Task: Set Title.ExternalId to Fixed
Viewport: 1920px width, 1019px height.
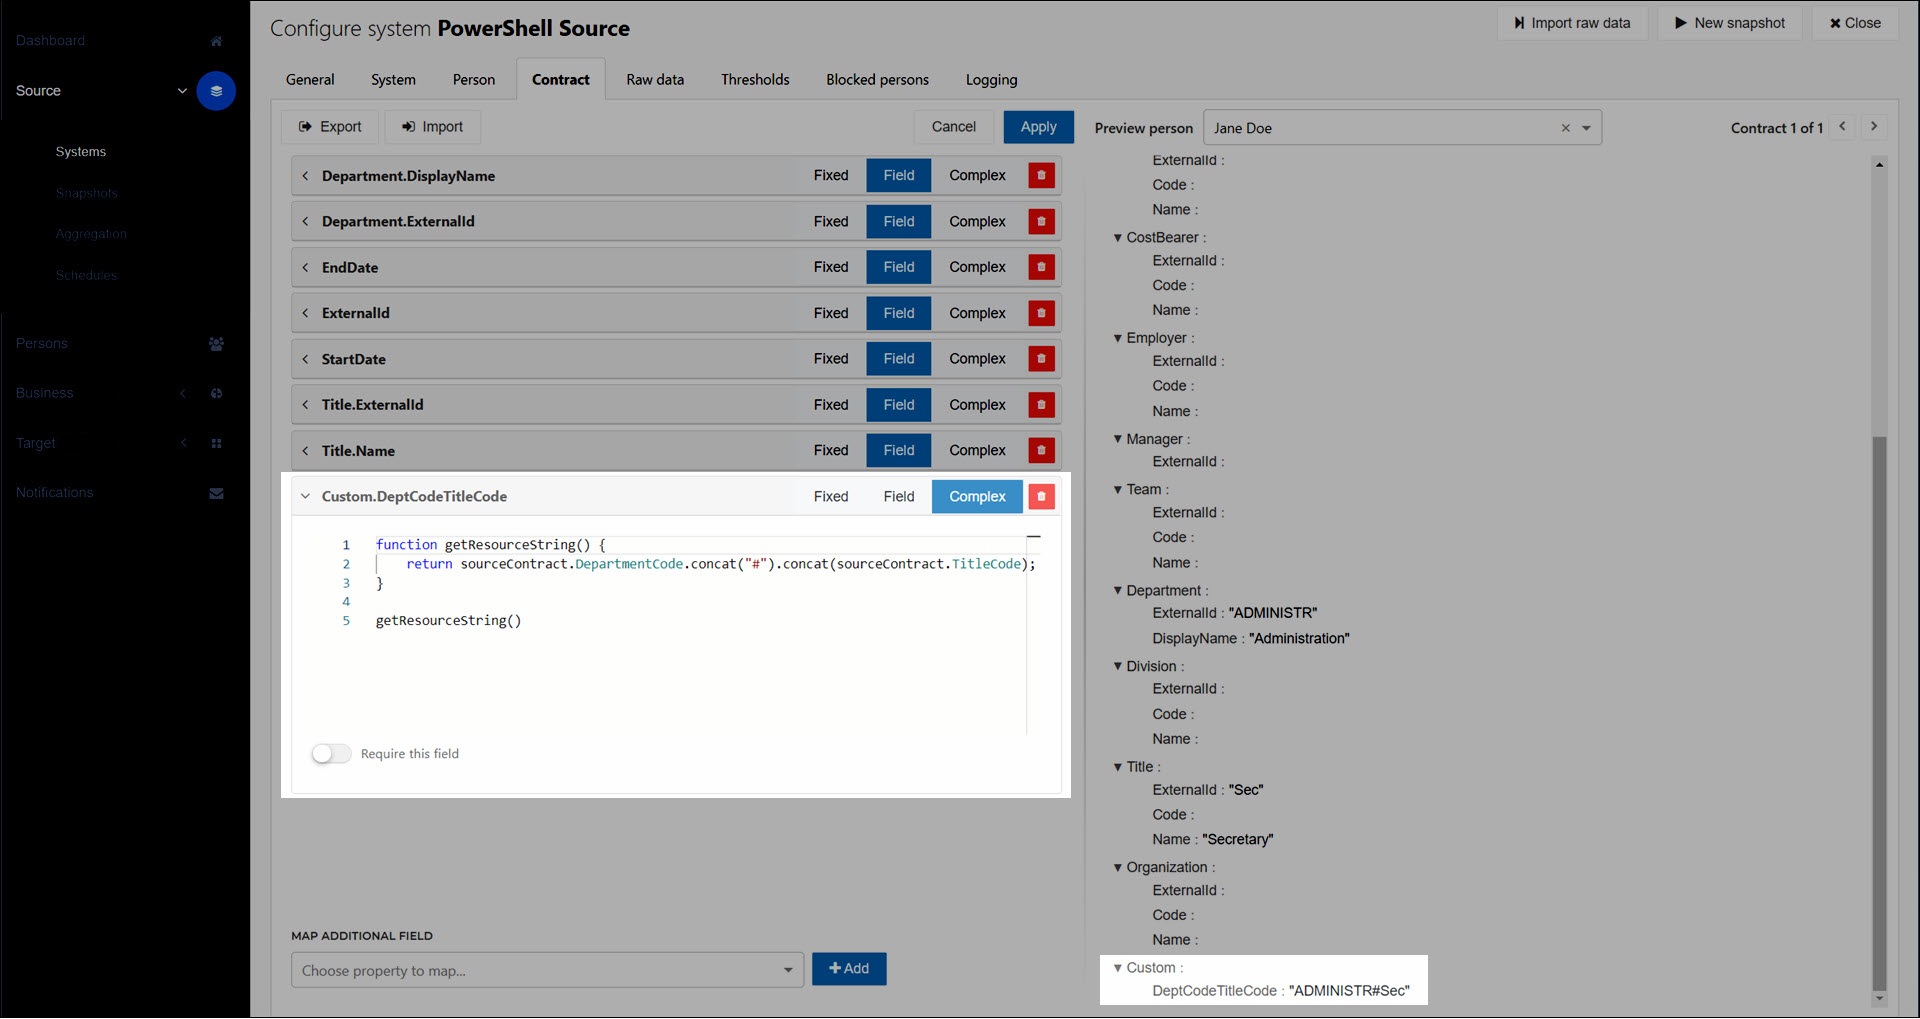Action: click(x=831, y=405)
